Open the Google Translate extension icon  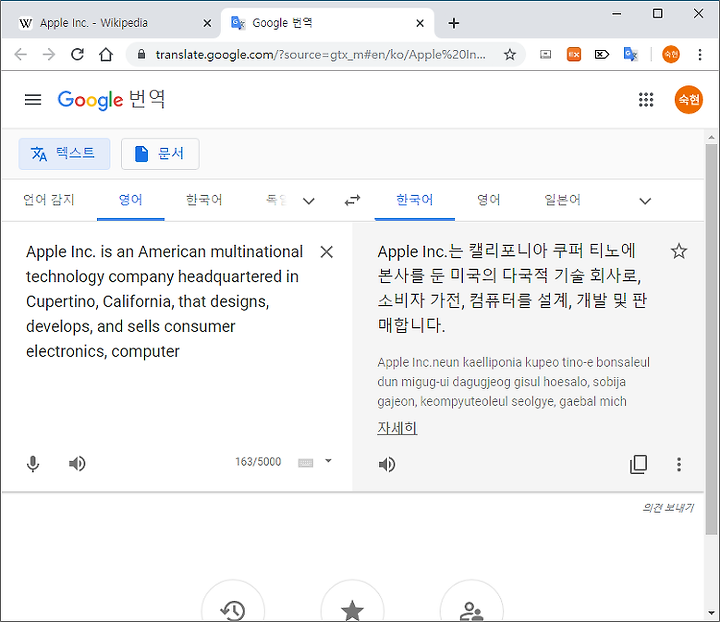(630, 55)
